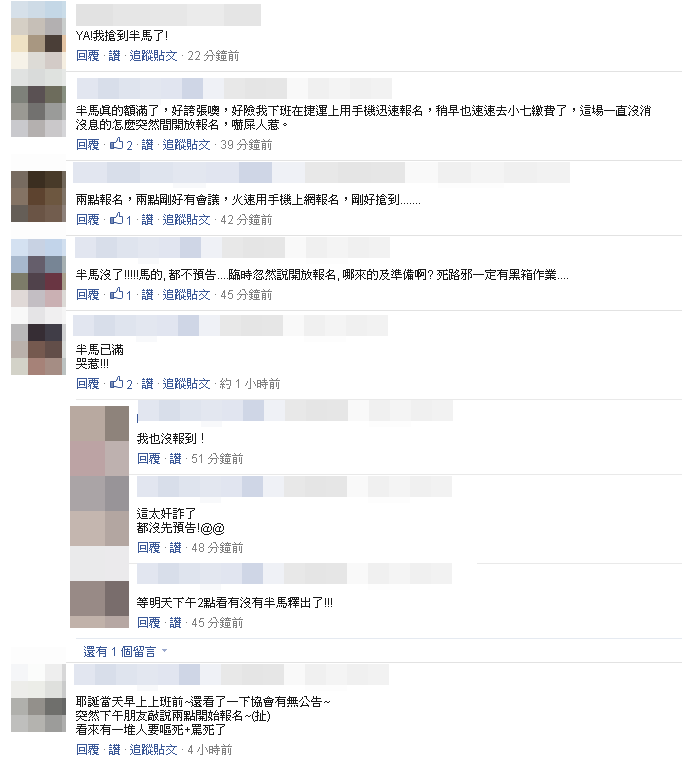Open avatar of 半馬已滿 commenter
682x765 pixels.
click(x=39, y=349)
